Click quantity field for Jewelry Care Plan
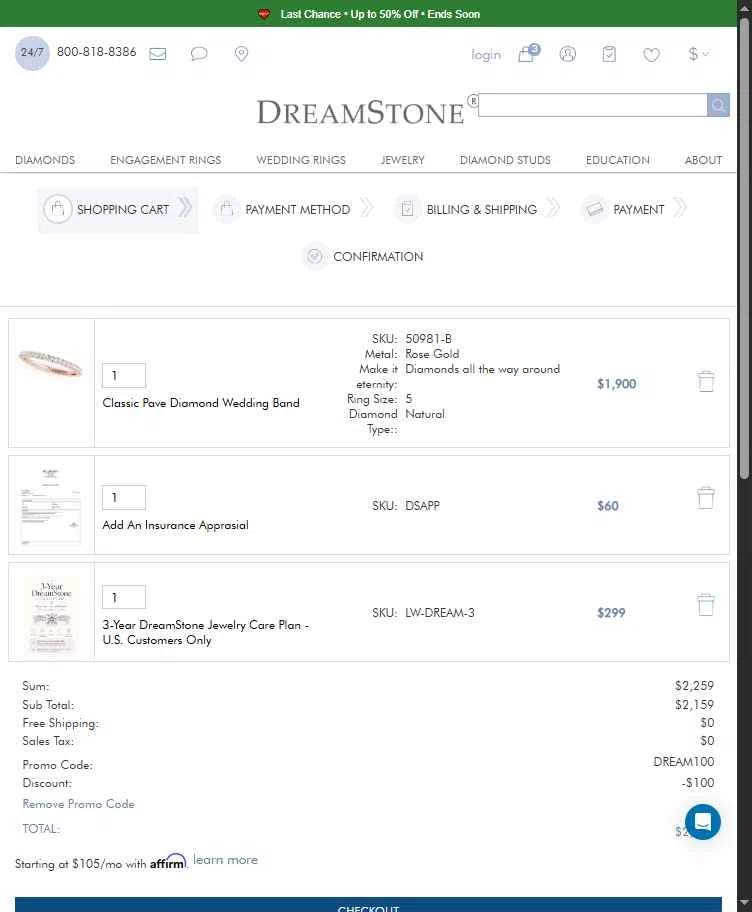 [124, 597]
